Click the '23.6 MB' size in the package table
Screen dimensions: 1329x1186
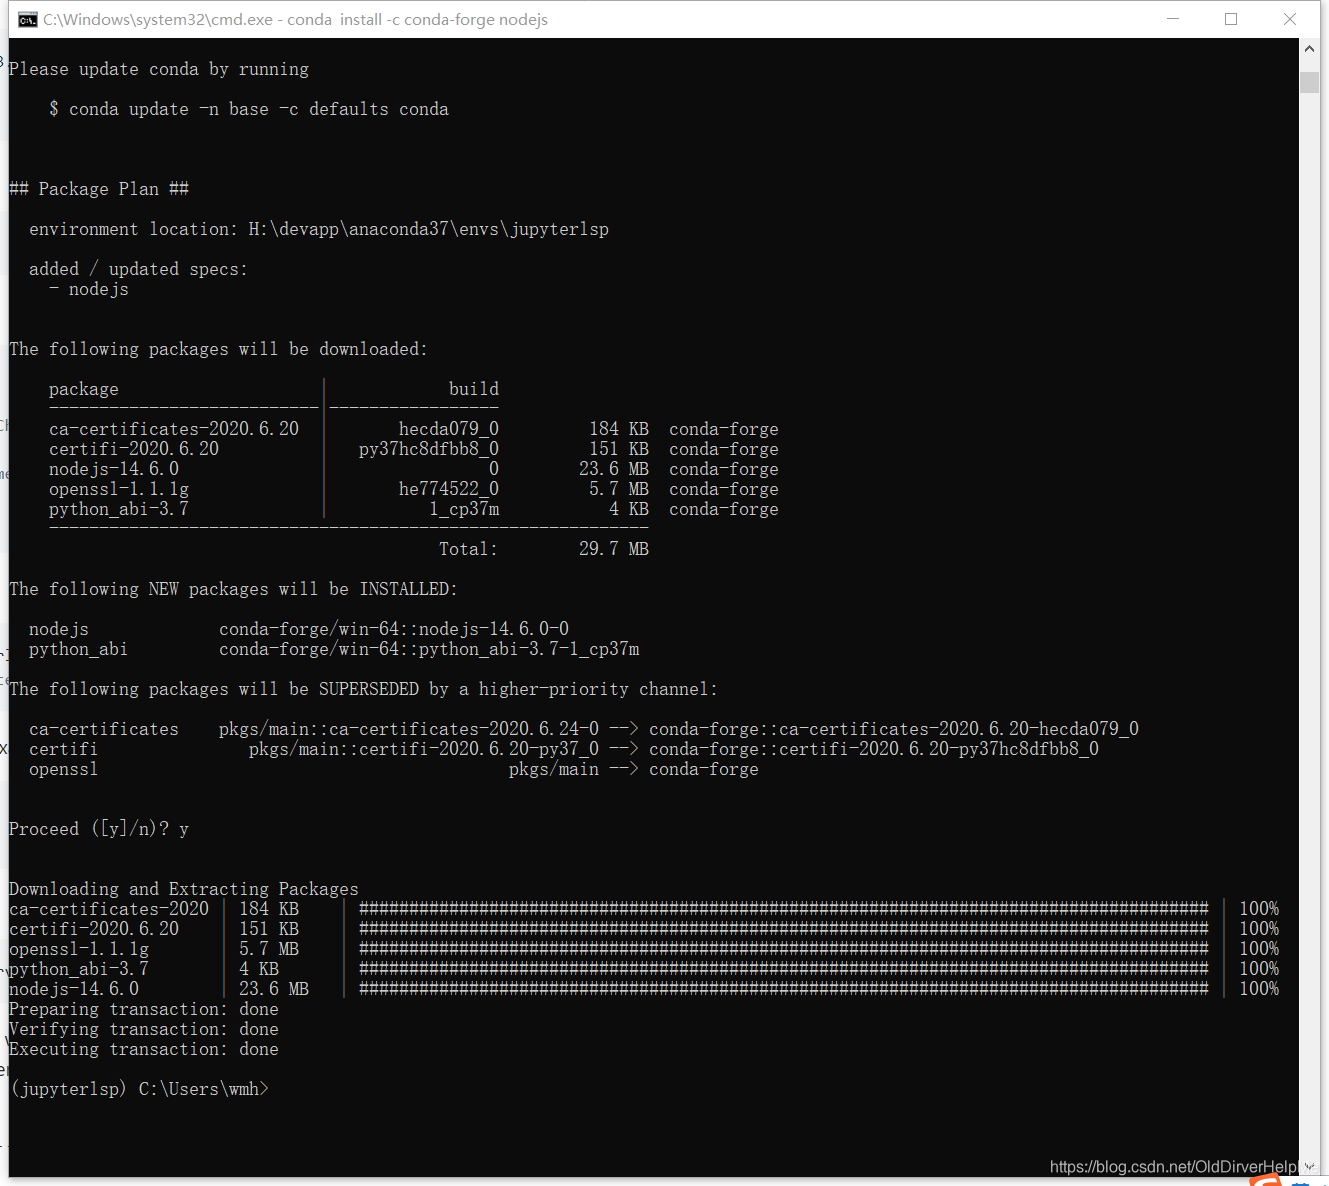tap(614, 469)
